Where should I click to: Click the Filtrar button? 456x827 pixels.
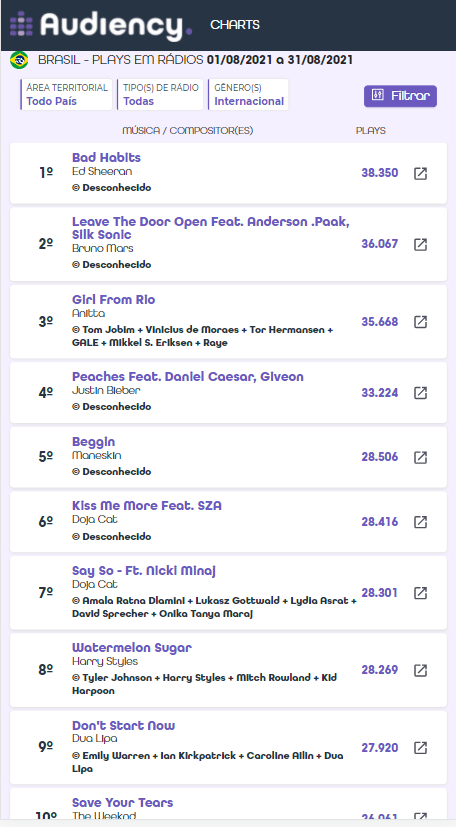click(x=400, y=96)
